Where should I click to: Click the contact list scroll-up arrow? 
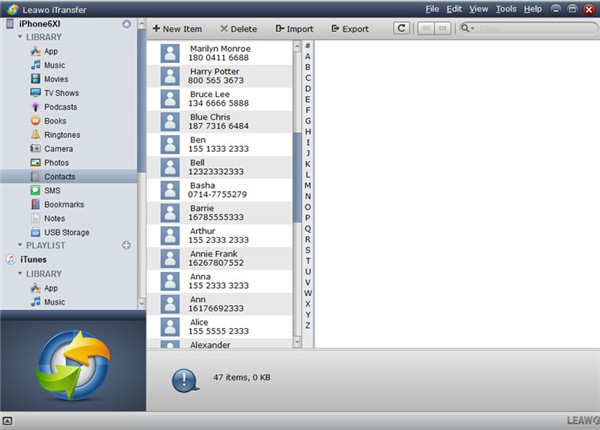click(x=297, y=46)
